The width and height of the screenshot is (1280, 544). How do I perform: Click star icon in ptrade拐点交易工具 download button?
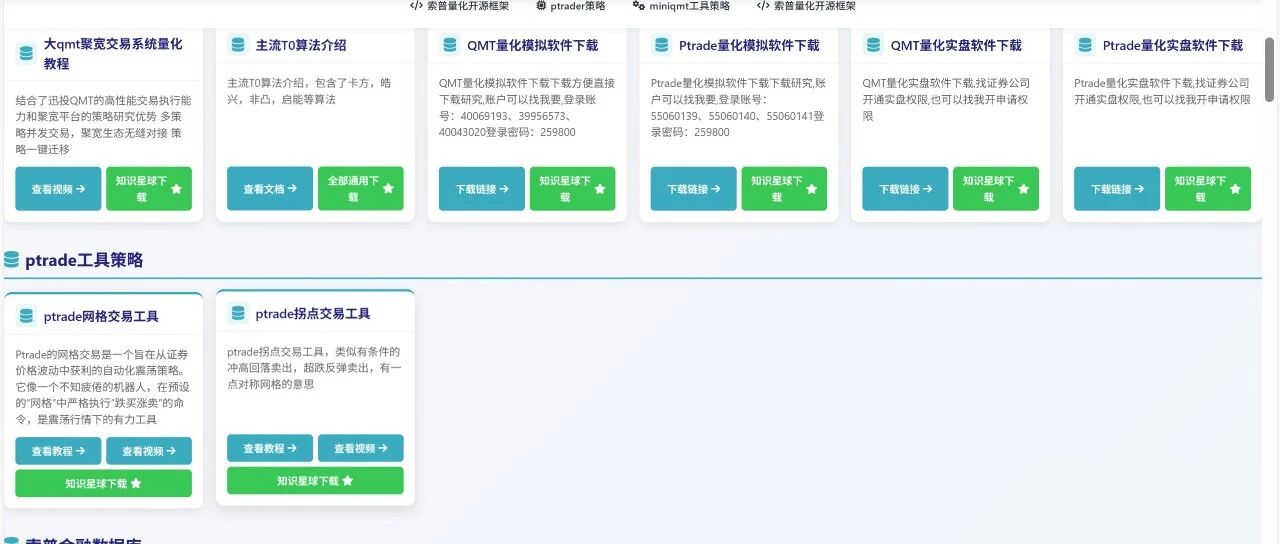click(348, 480)
